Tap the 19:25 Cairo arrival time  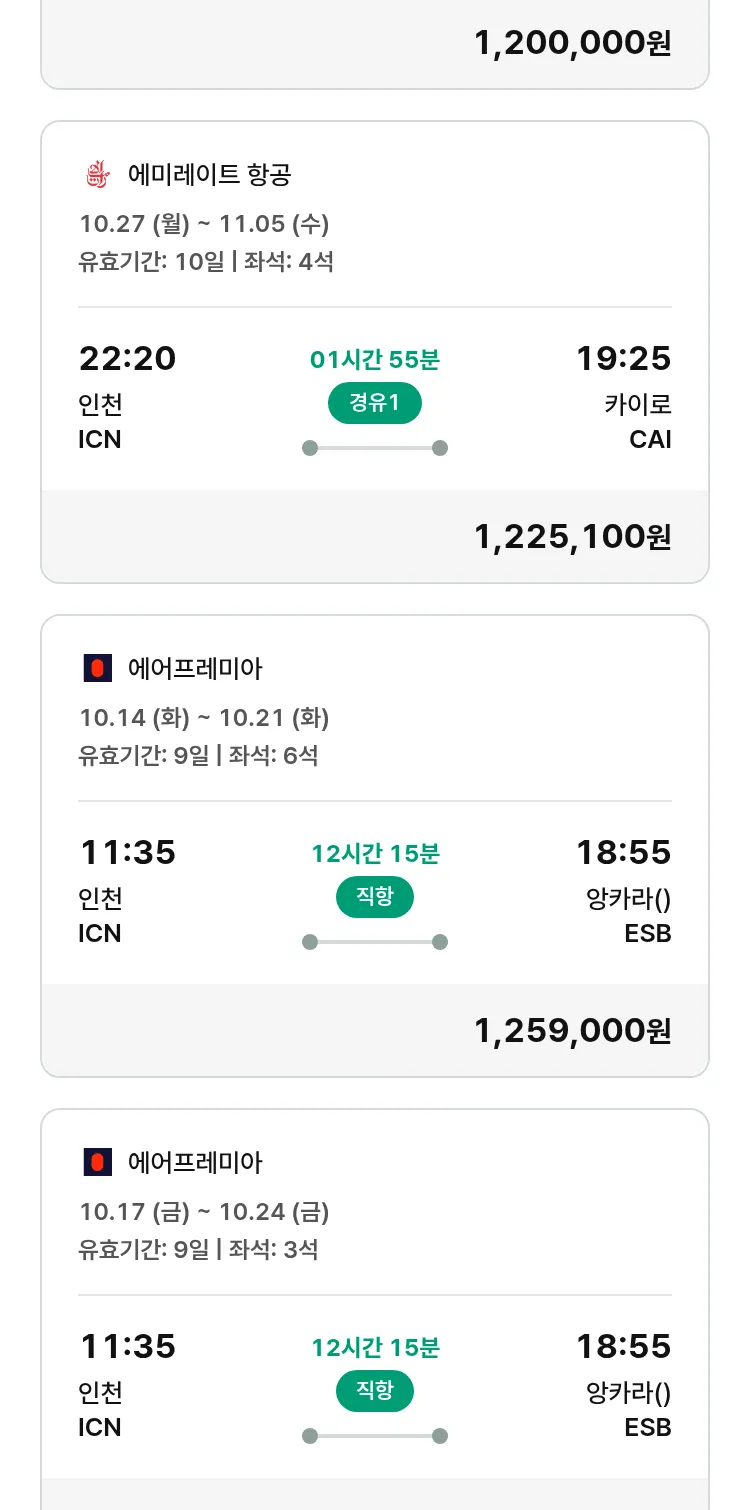tap(623, 358)
